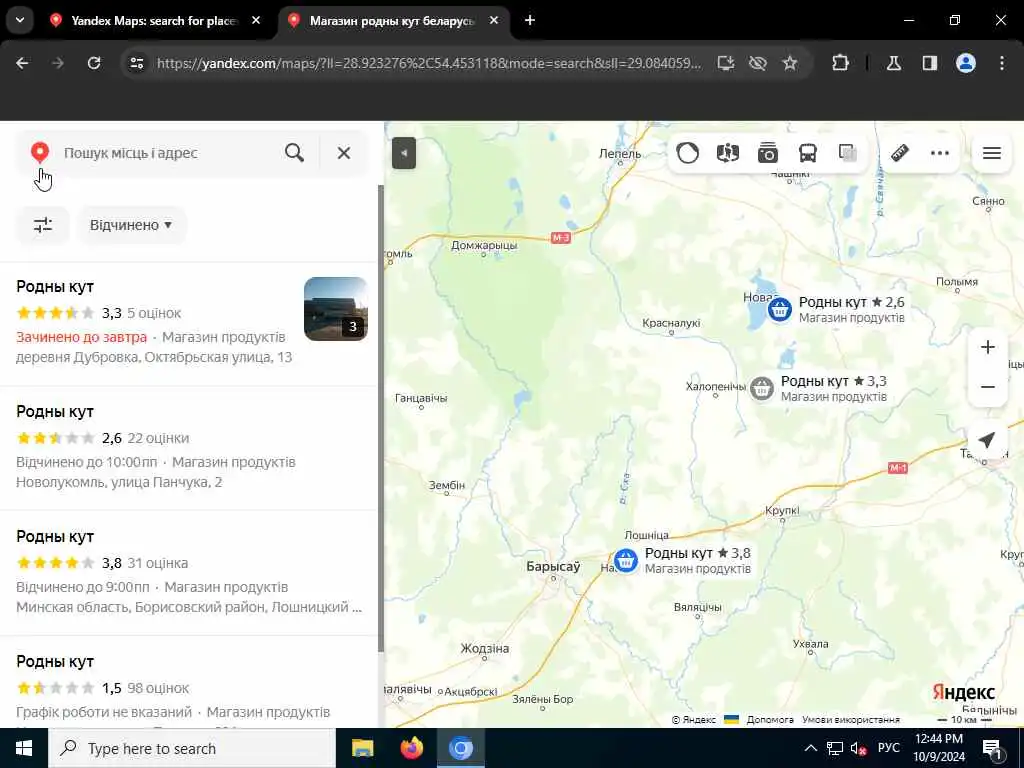Click the install app icon in address bar
This screenshot has height=768, width=1024.
(x=726, y=63)
